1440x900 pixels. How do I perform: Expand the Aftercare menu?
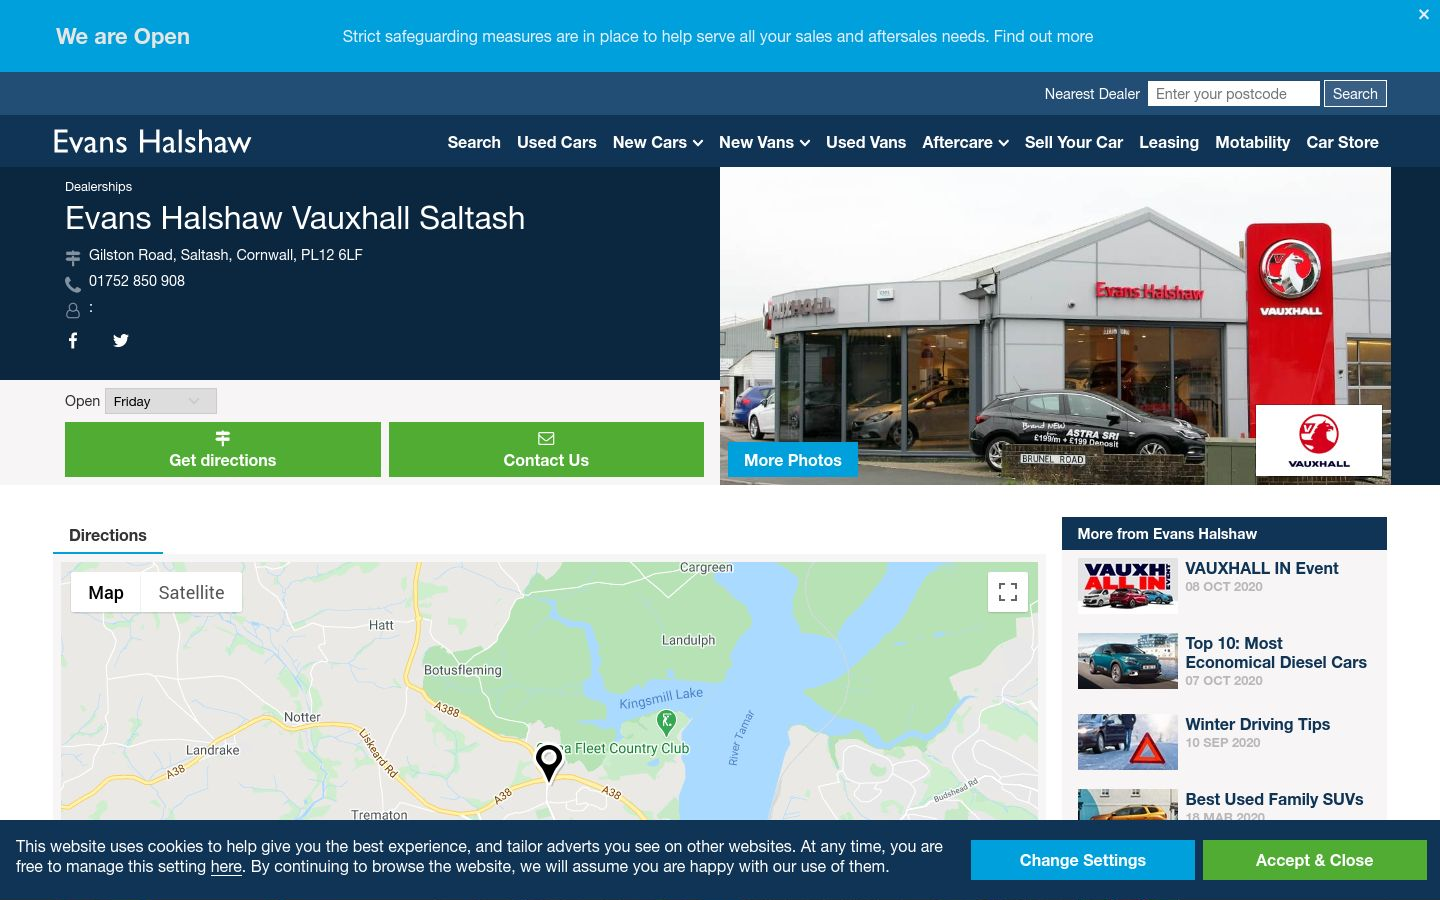(965, 142)
